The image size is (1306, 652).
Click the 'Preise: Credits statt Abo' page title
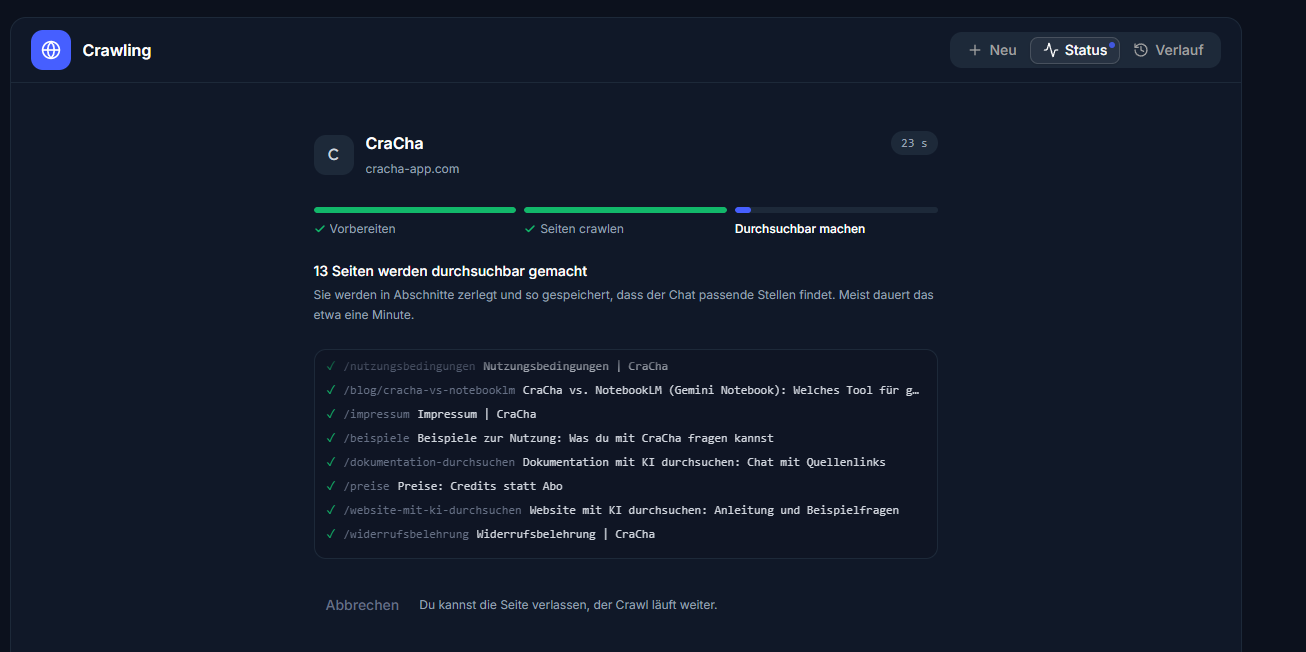pyautogui.click(x=480, y=486)
